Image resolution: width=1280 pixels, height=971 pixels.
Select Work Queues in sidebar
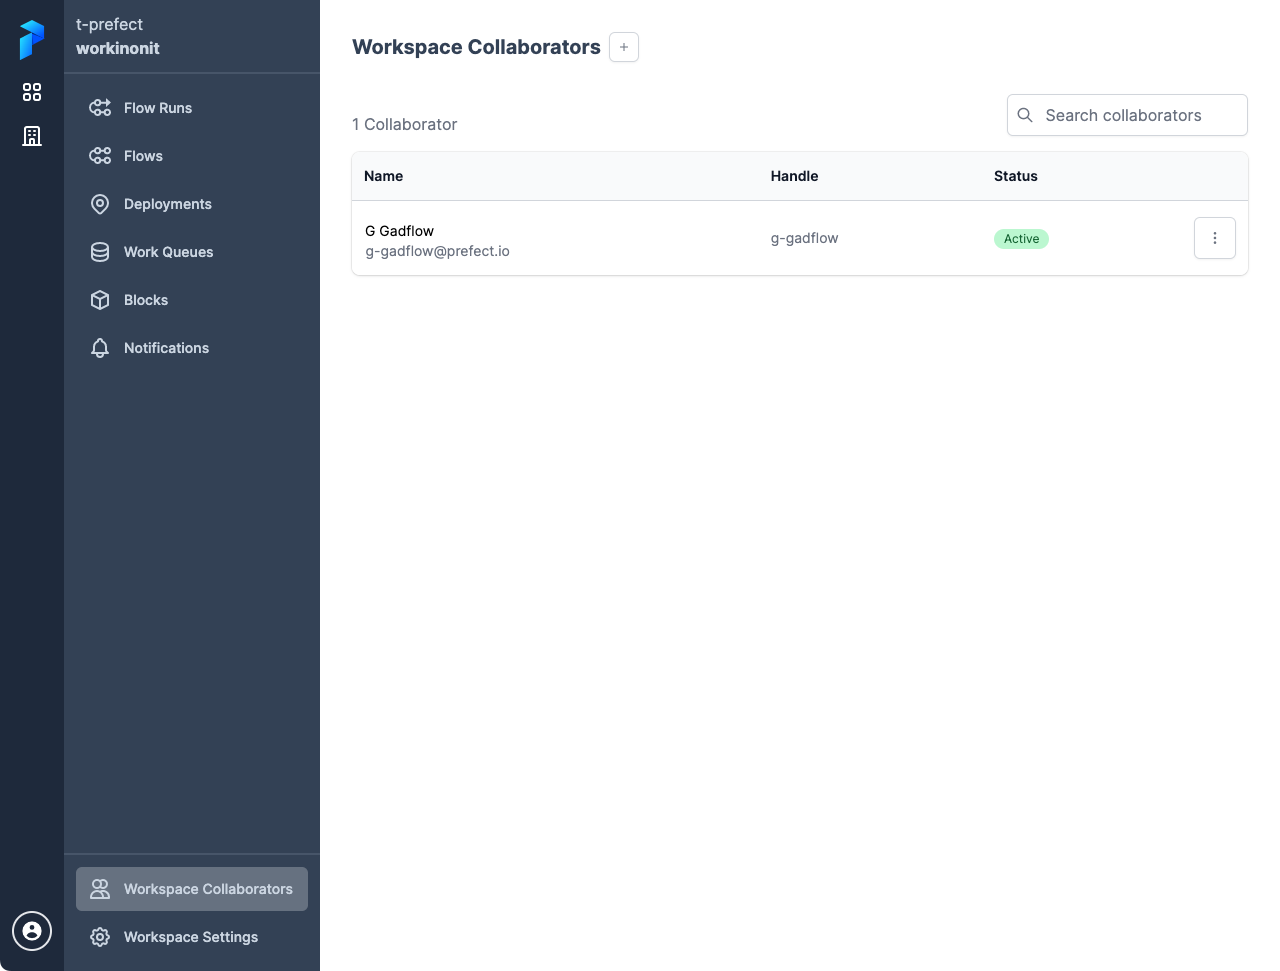click(x=192, y=252)
